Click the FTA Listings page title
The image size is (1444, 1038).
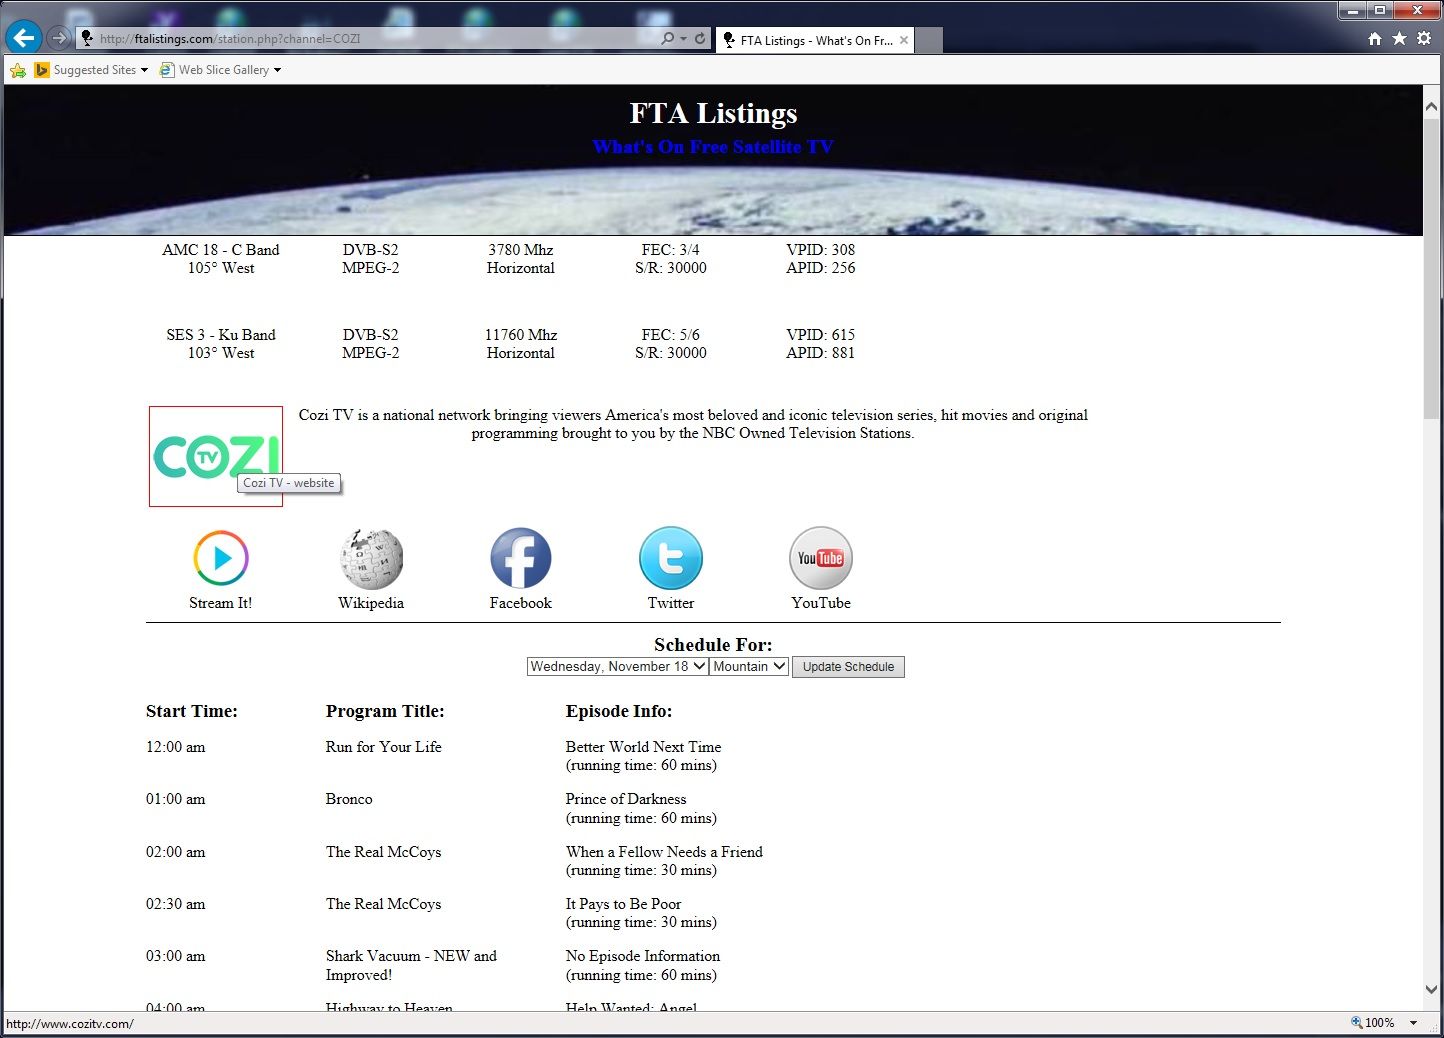coord(713,113)
